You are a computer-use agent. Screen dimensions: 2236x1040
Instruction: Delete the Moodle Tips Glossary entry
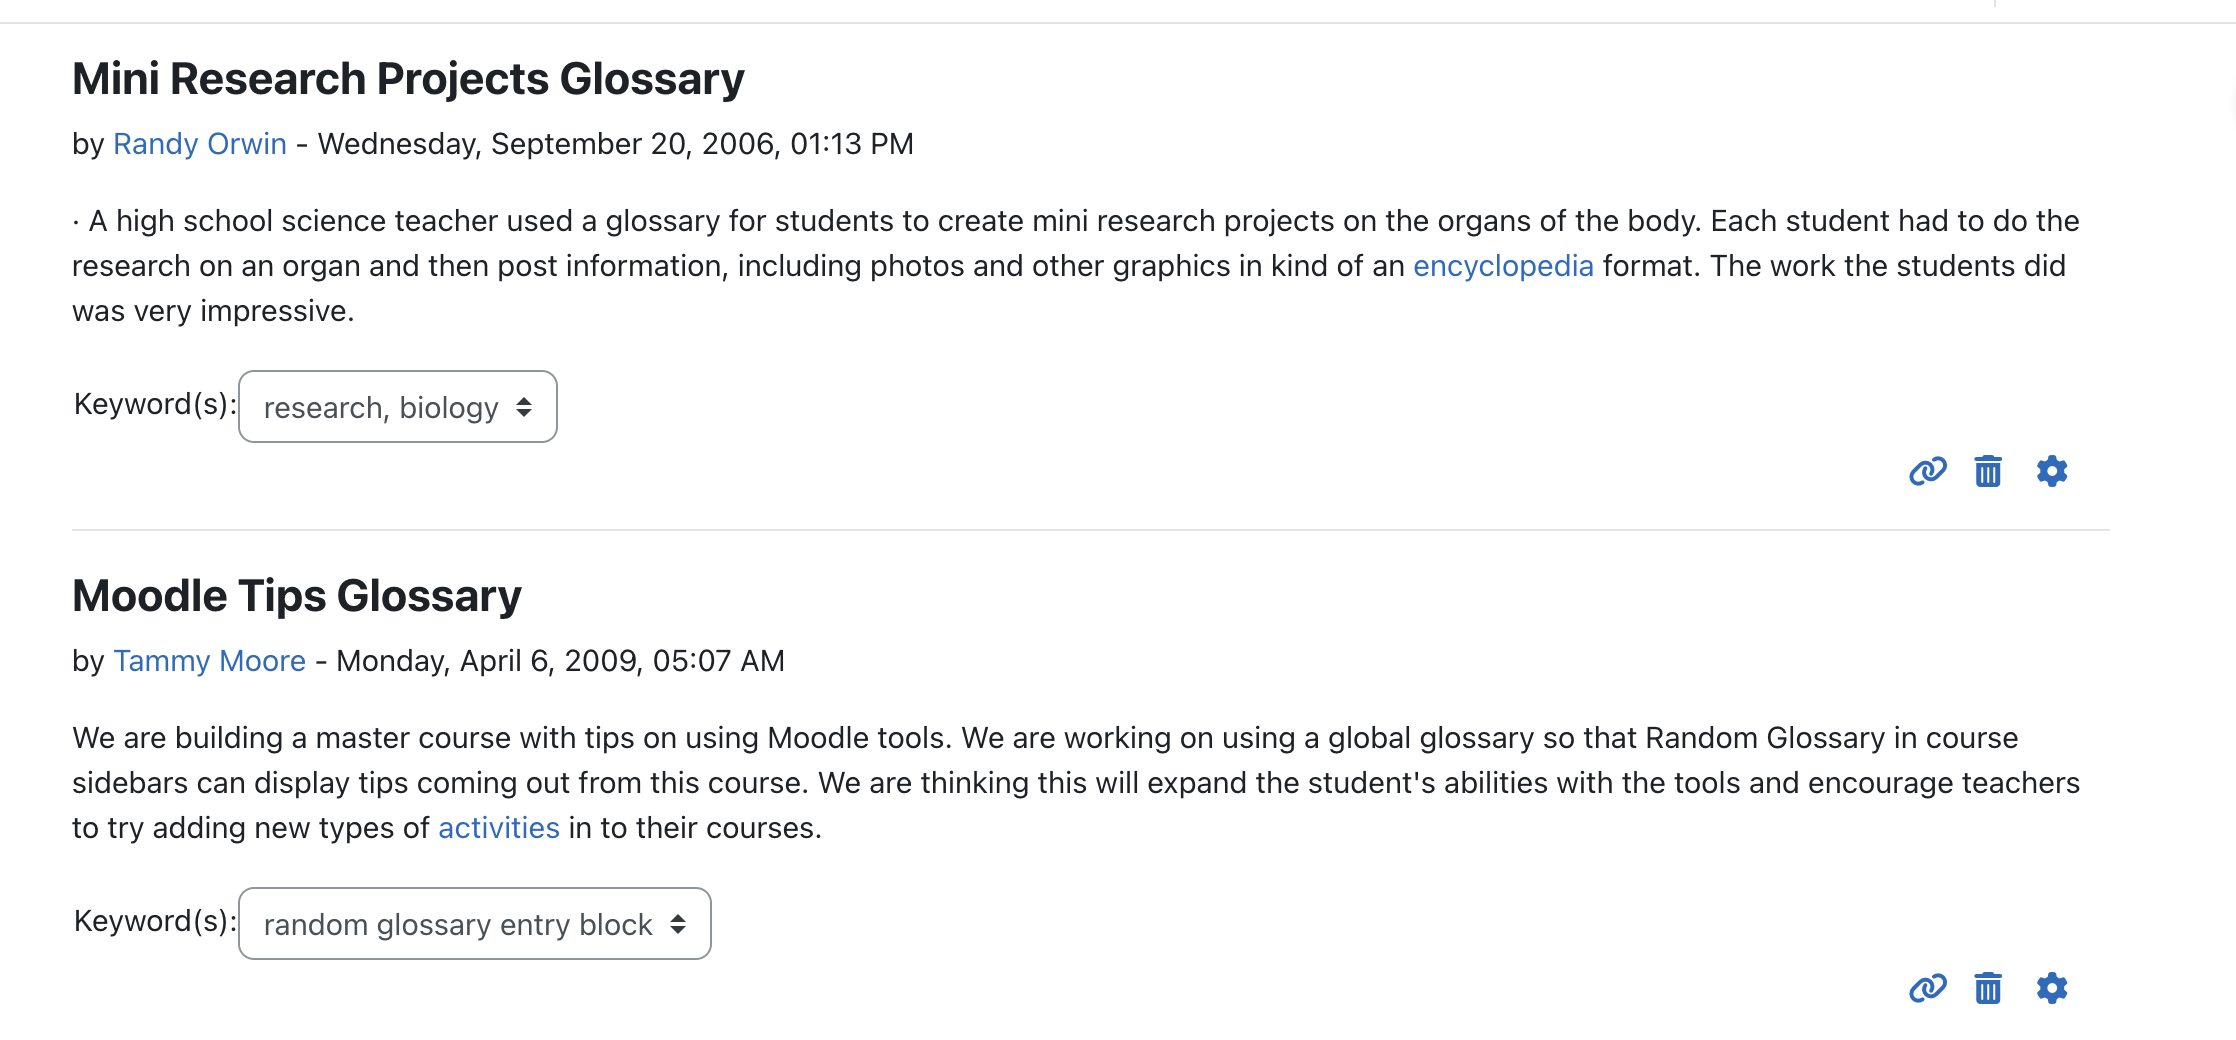coord(1988,988)
